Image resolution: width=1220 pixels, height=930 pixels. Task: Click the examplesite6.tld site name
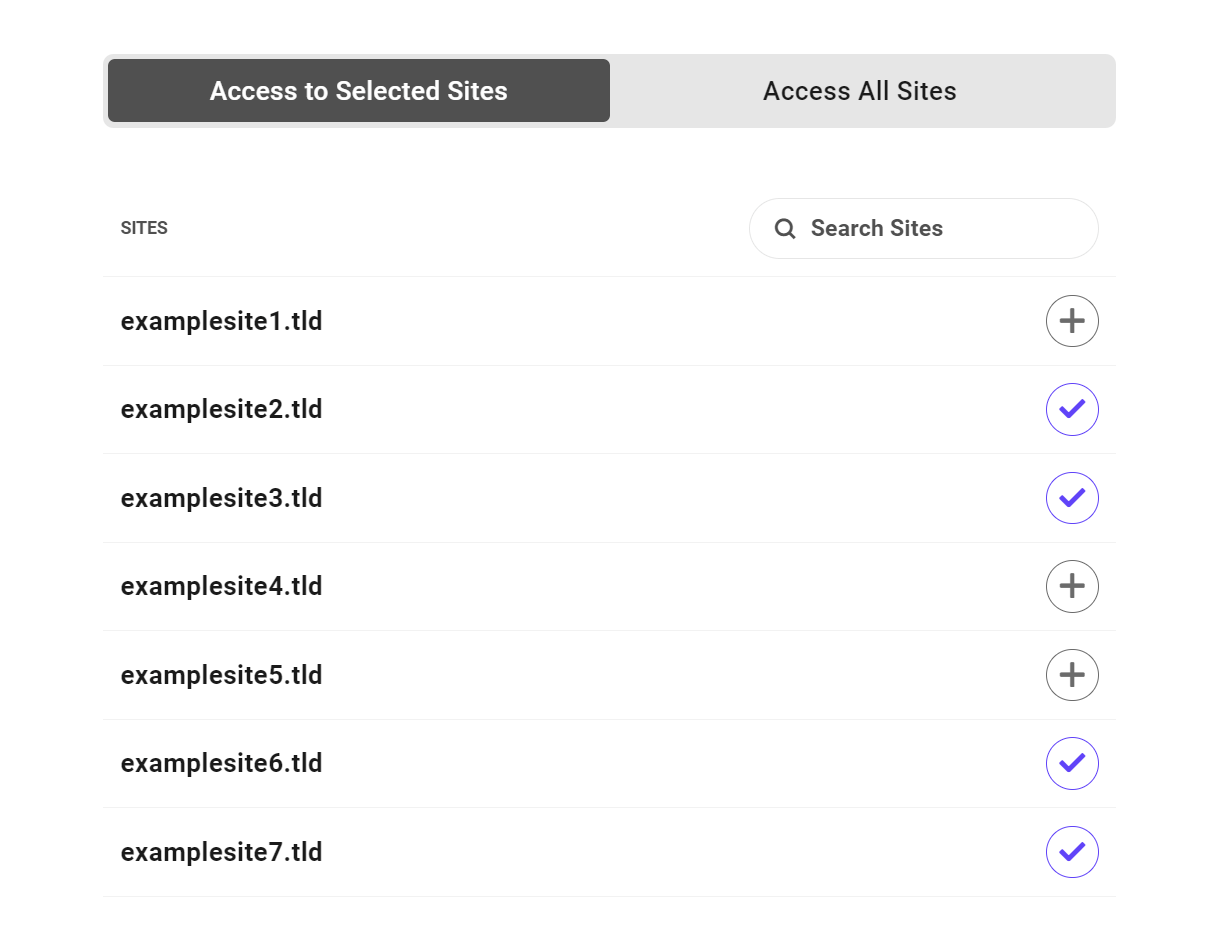click(x=221, y=763)
